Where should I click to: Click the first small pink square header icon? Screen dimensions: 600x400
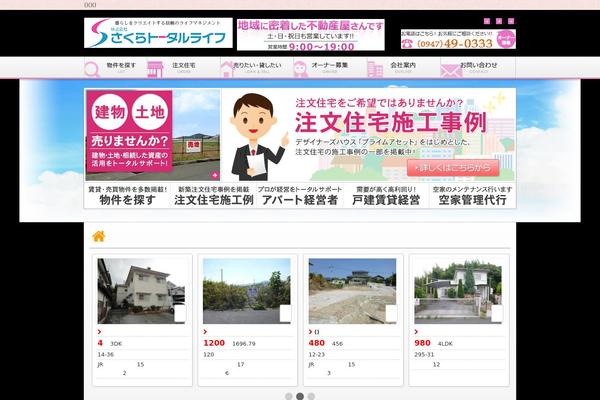coord(487,21)
